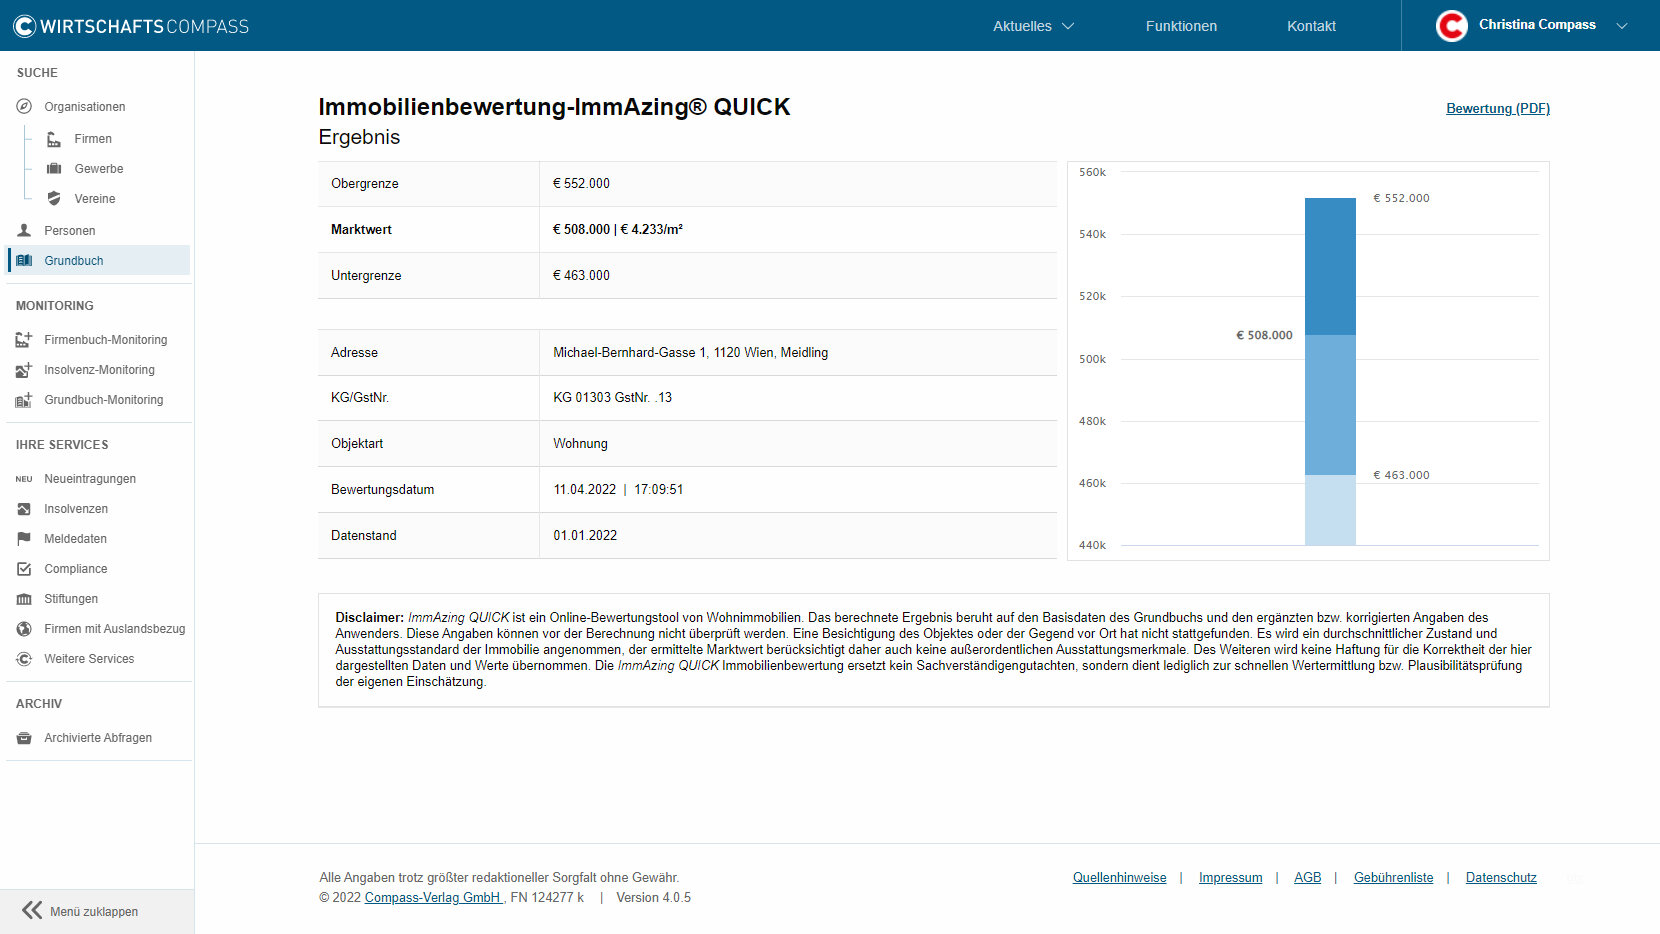The height and width of the screenshot is (934, 1660).
Task: Go to Meldedaten section
Action: 75,539
